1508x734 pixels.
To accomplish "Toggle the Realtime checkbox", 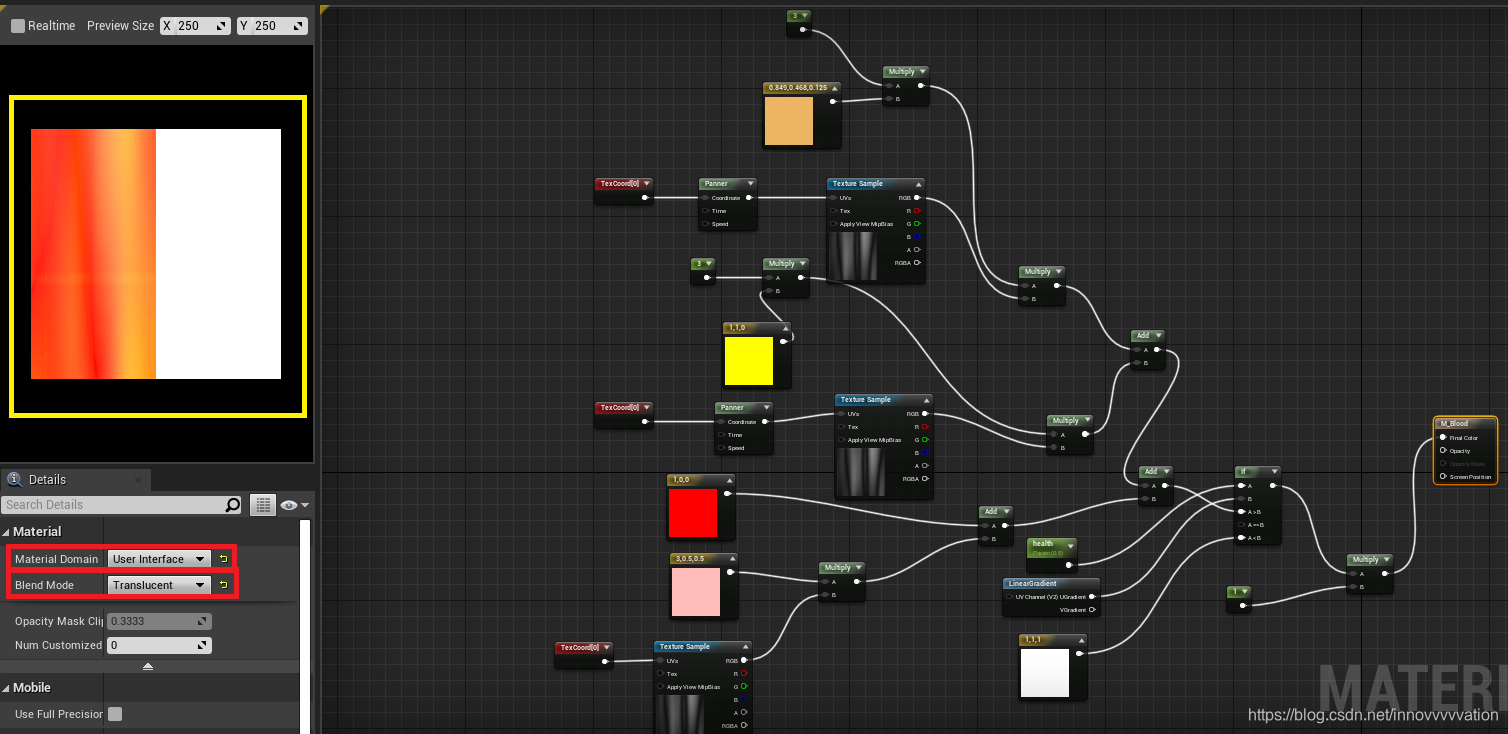I will [x=18, y=26].
